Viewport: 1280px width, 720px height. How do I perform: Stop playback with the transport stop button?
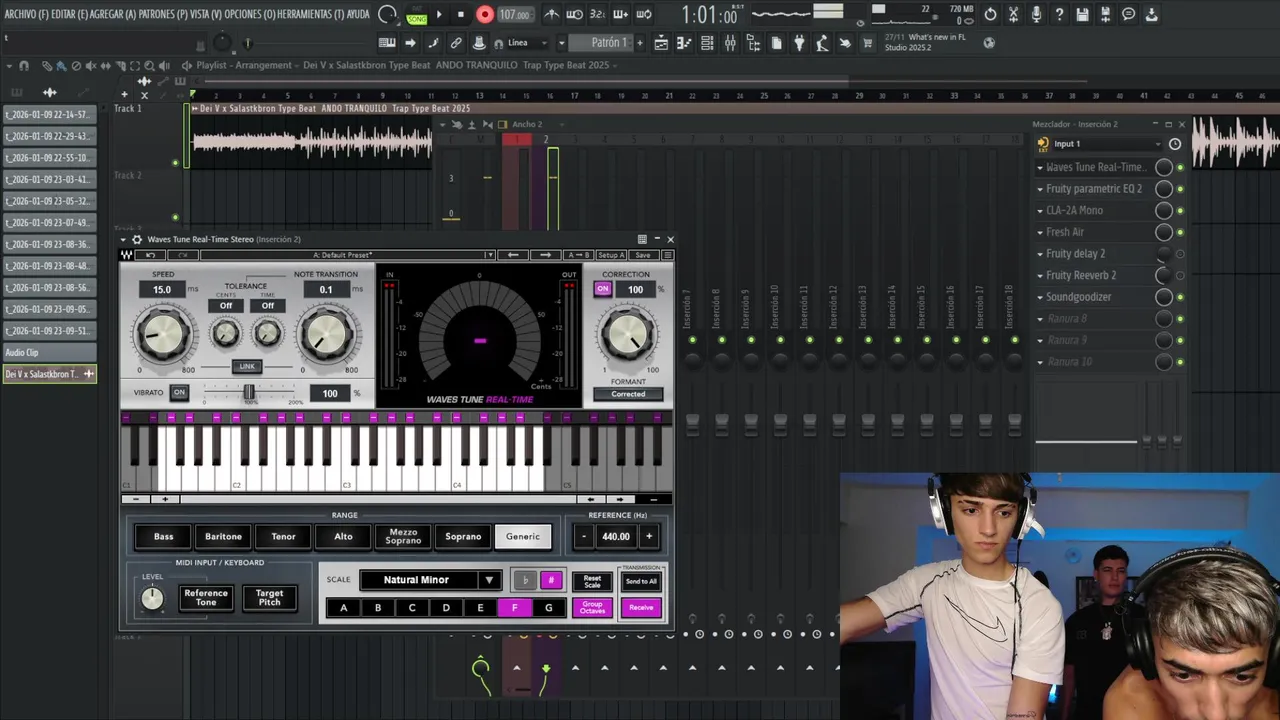pyautogui.click(x=461, y=14)
